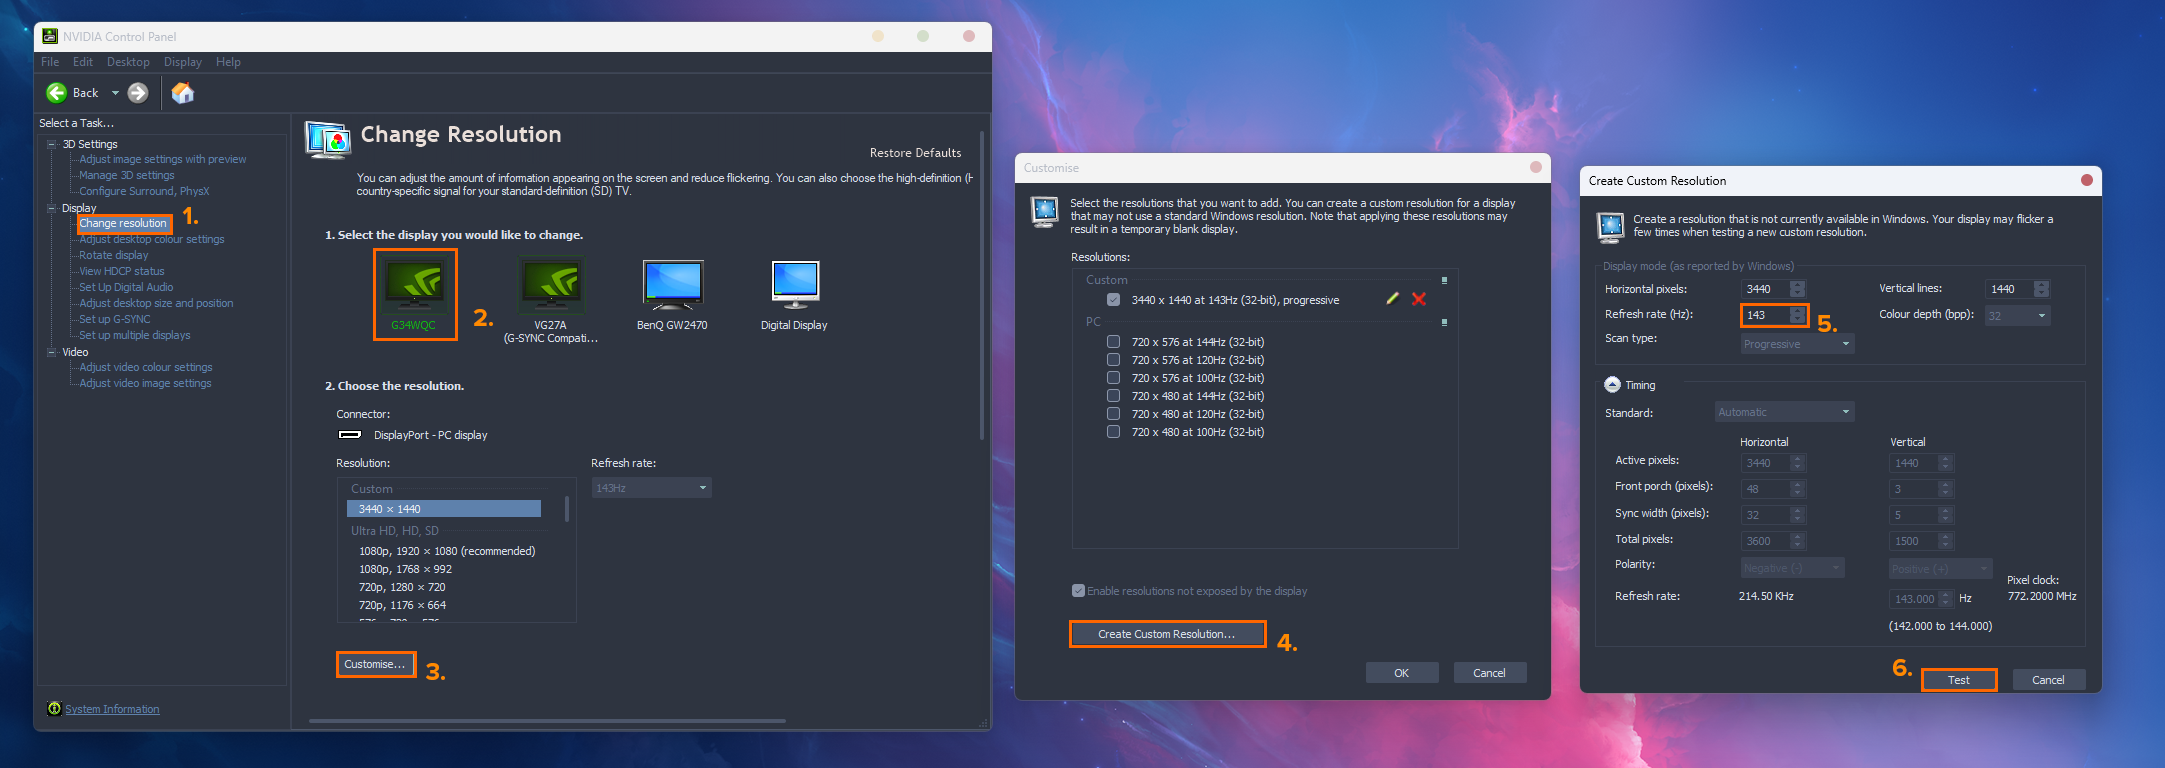Click the pencil edit icon for custom resolution
Viewport: 2165px width, 768px height.
coord(1392,299)
